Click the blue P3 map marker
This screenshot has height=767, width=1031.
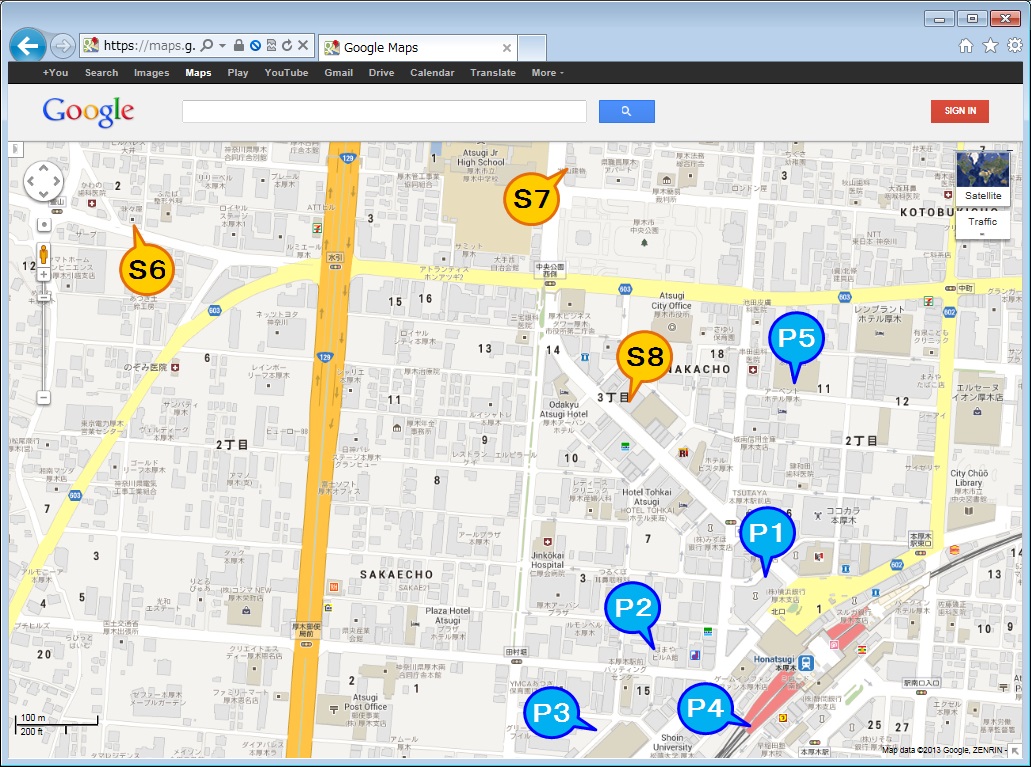pyautogui.click(x=554, y=712)
